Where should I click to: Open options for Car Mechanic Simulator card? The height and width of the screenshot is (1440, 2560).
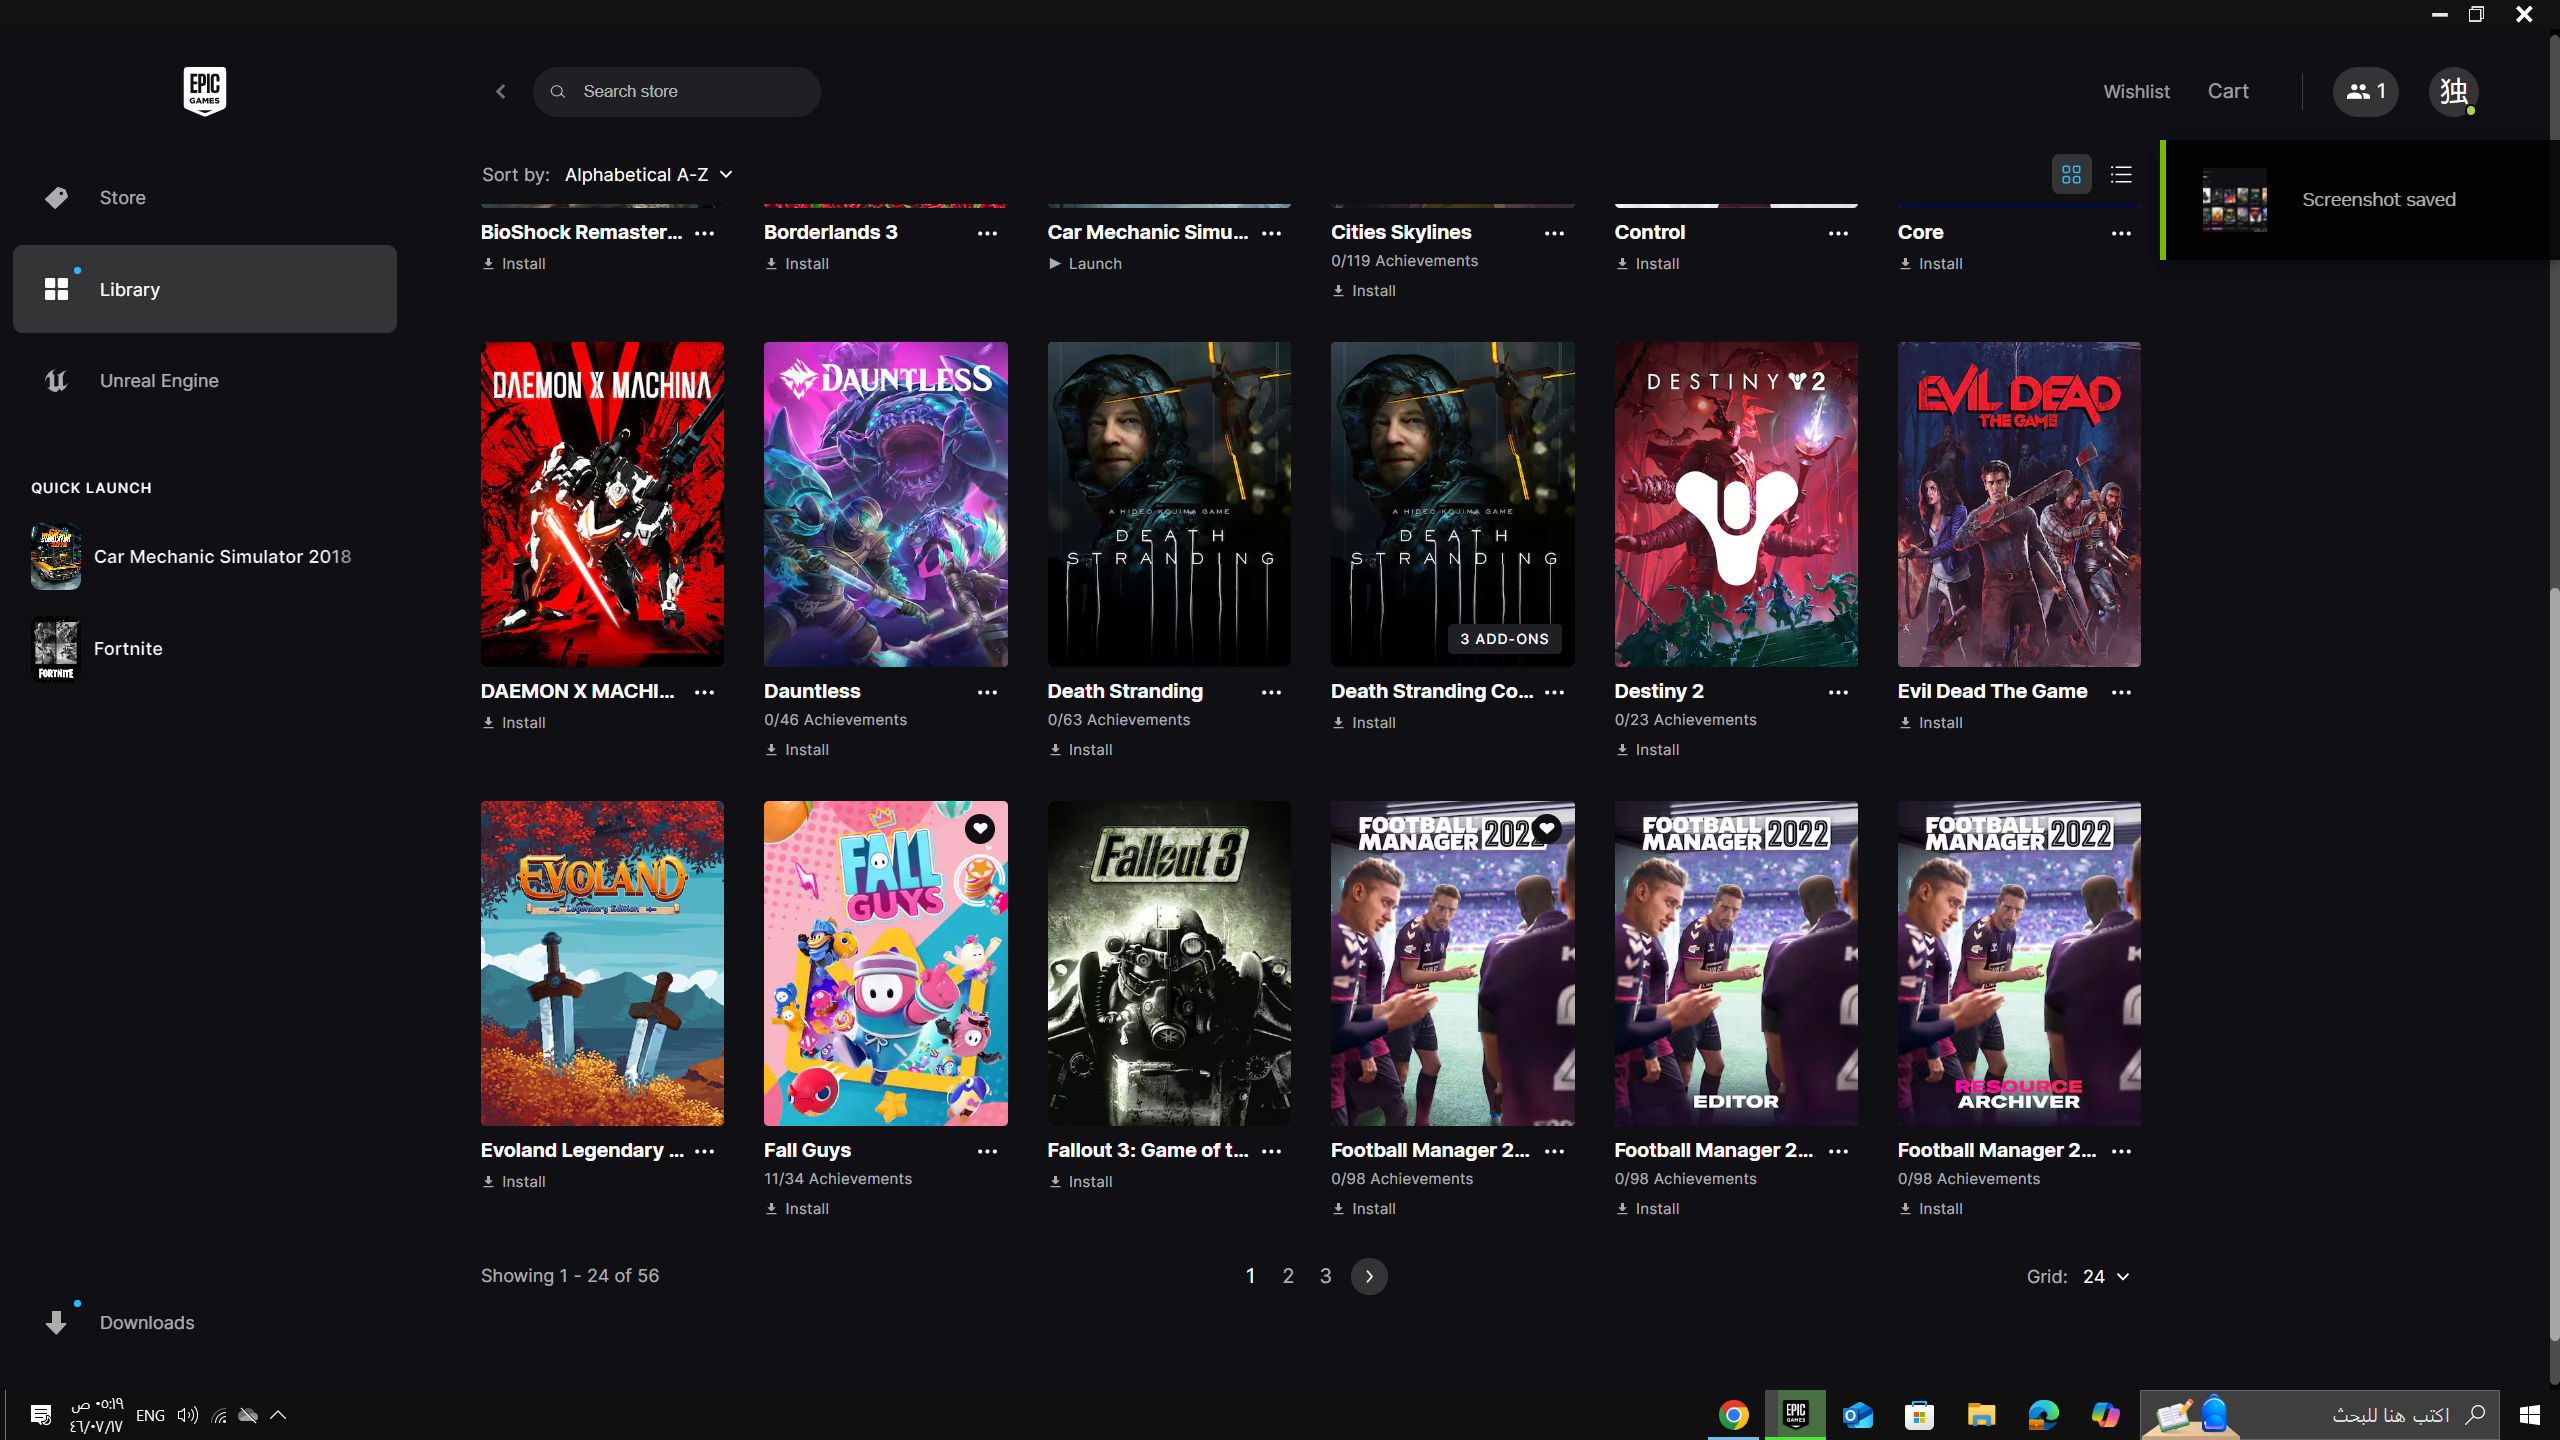tap(1271, 233)
